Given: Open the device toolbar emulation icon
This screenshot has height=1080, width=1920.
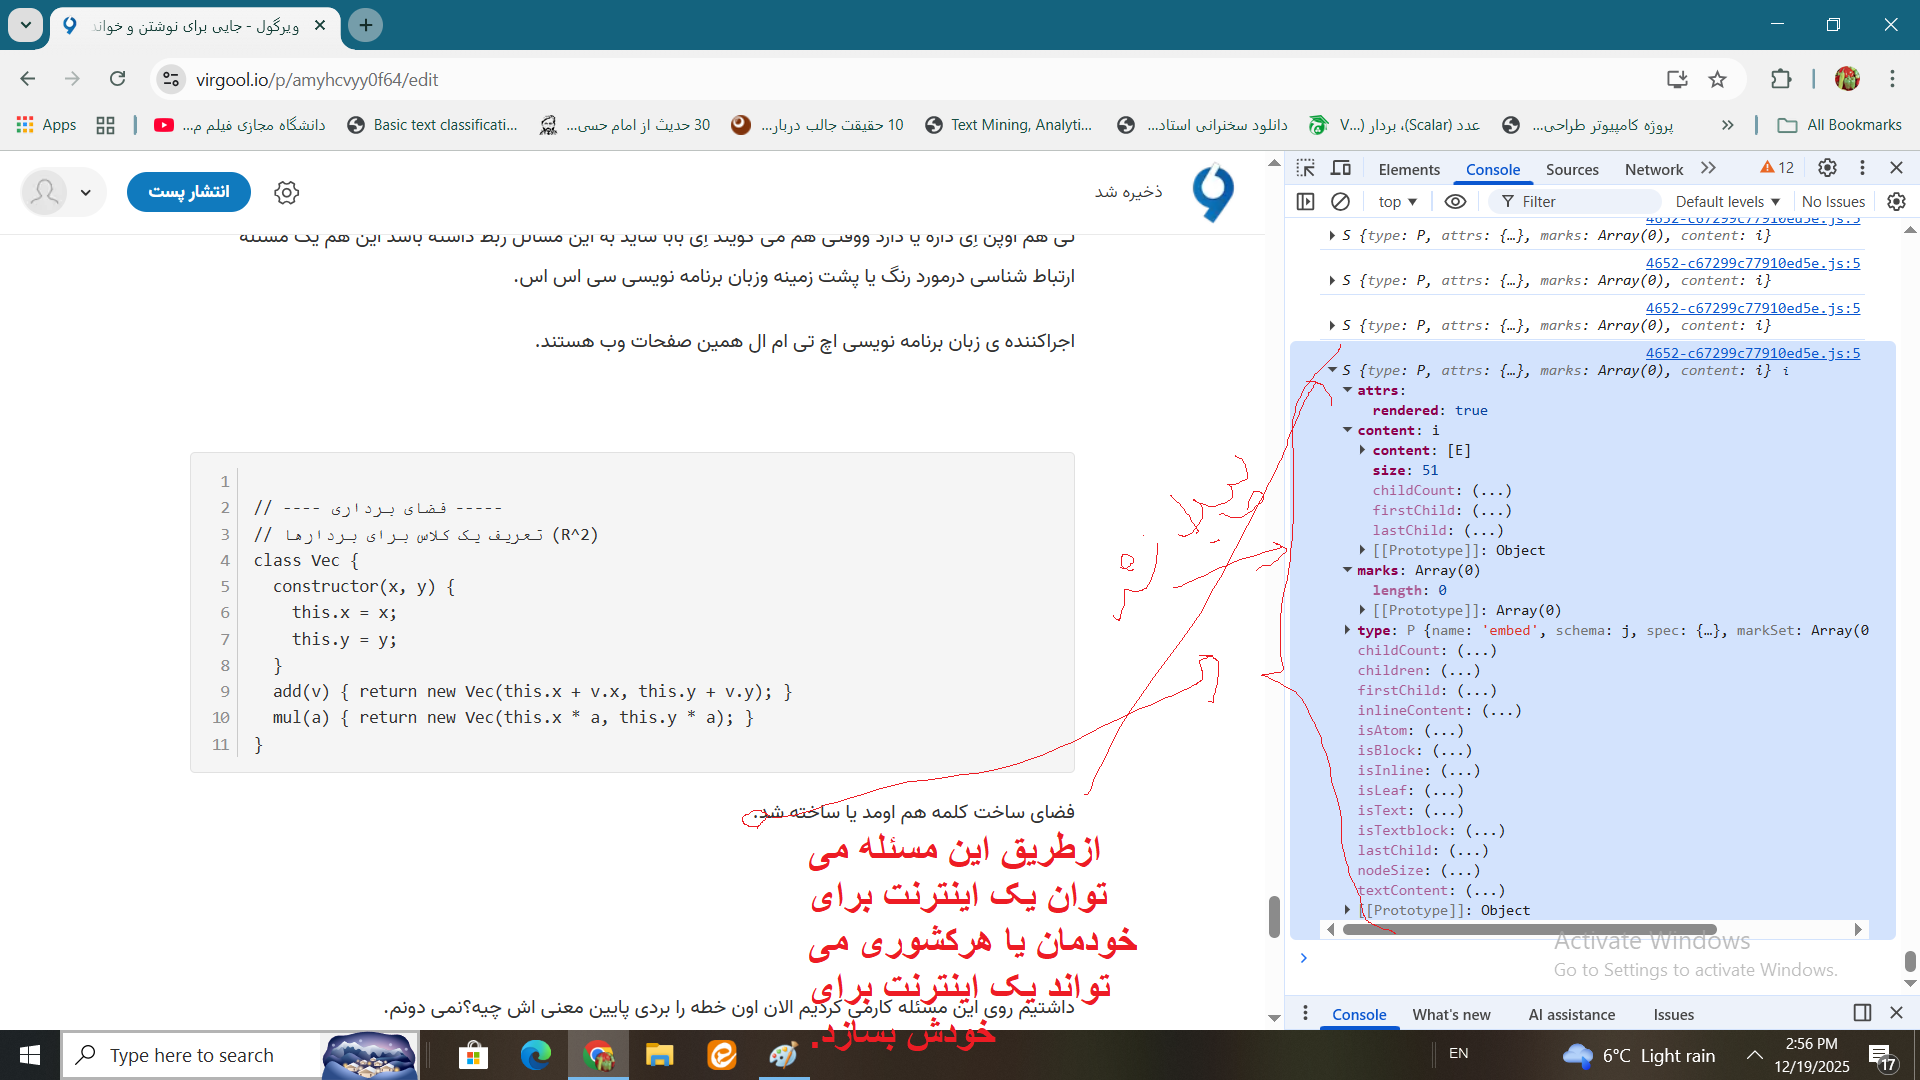Looking at the screenshot, I should click(1341, 168).
